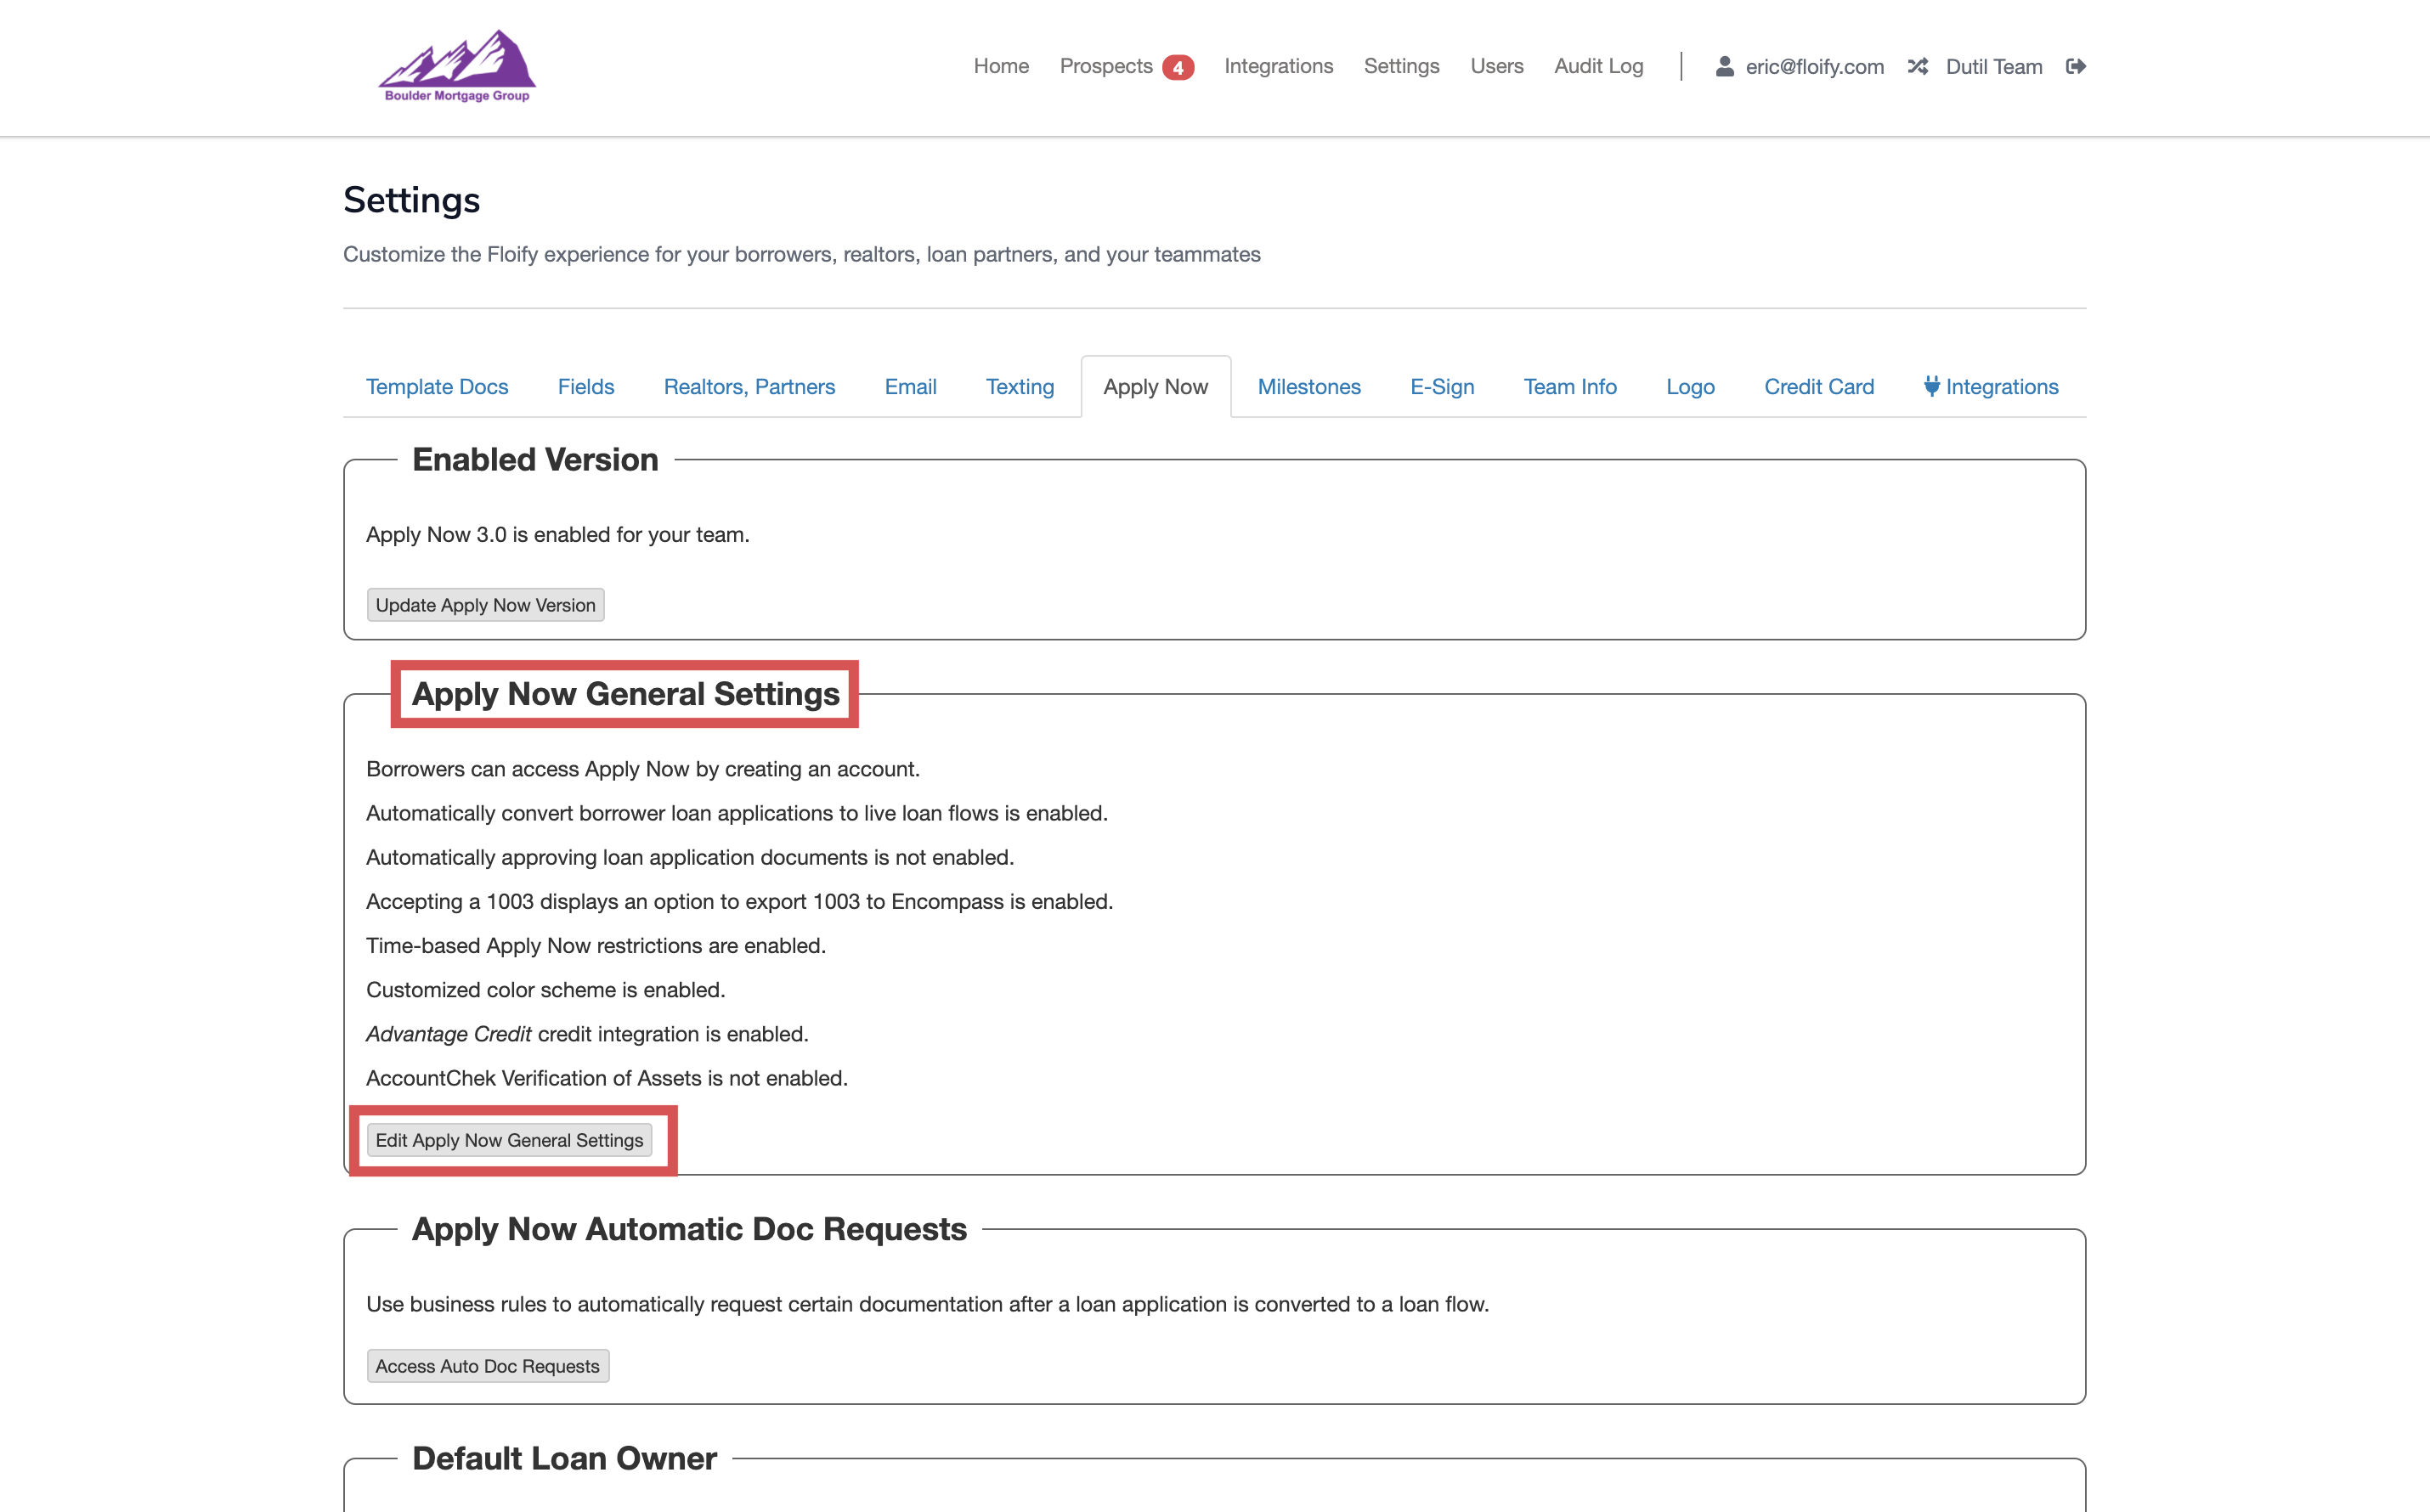Viewport: 2430px width, 1512px height.
Task: Switch to the Template Docs tab
Action: [437, 387]
